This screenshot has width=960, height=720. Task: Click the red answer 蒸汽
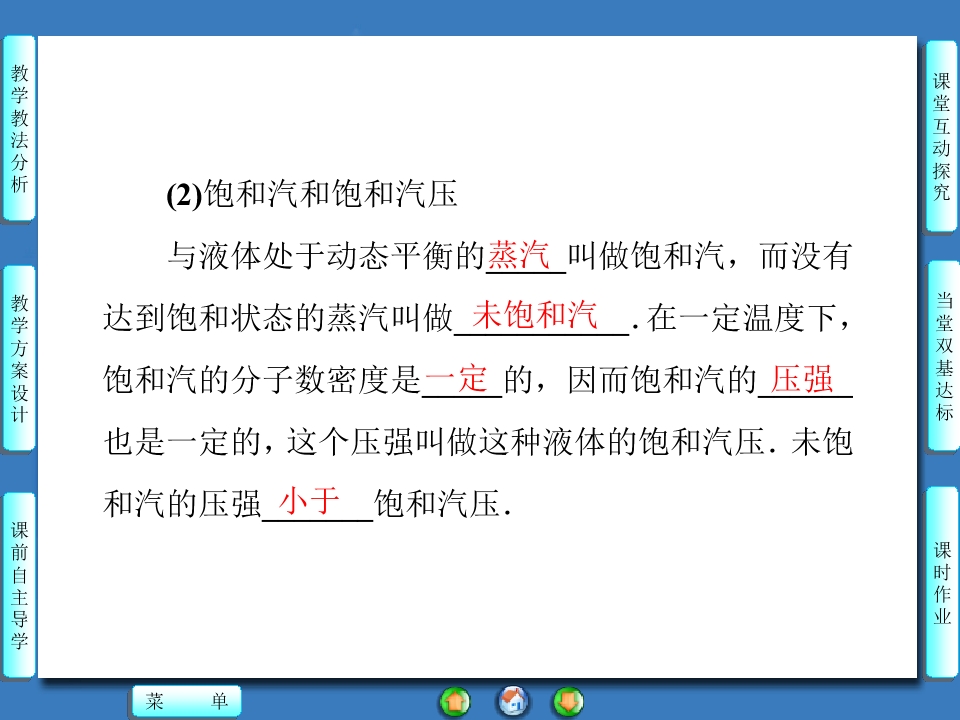519,256
